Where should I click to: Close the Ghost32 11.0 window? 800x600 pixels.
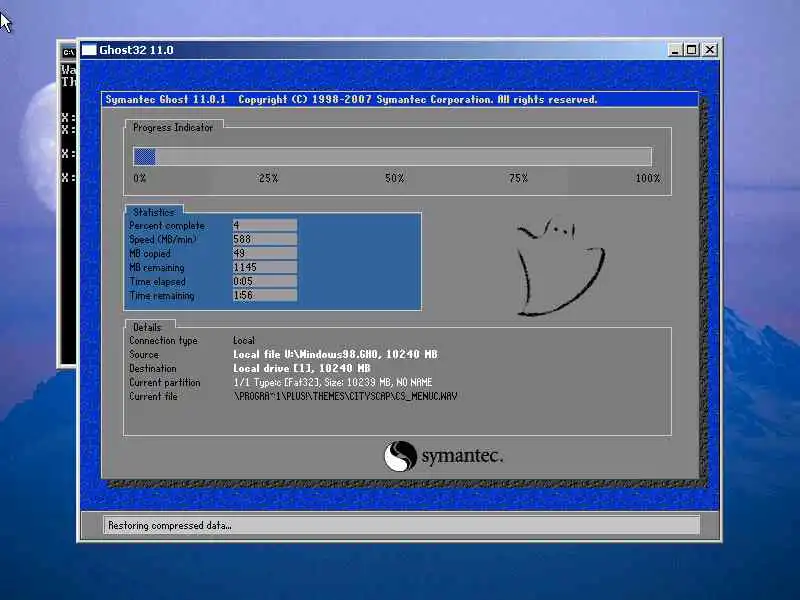coord(710,50)
